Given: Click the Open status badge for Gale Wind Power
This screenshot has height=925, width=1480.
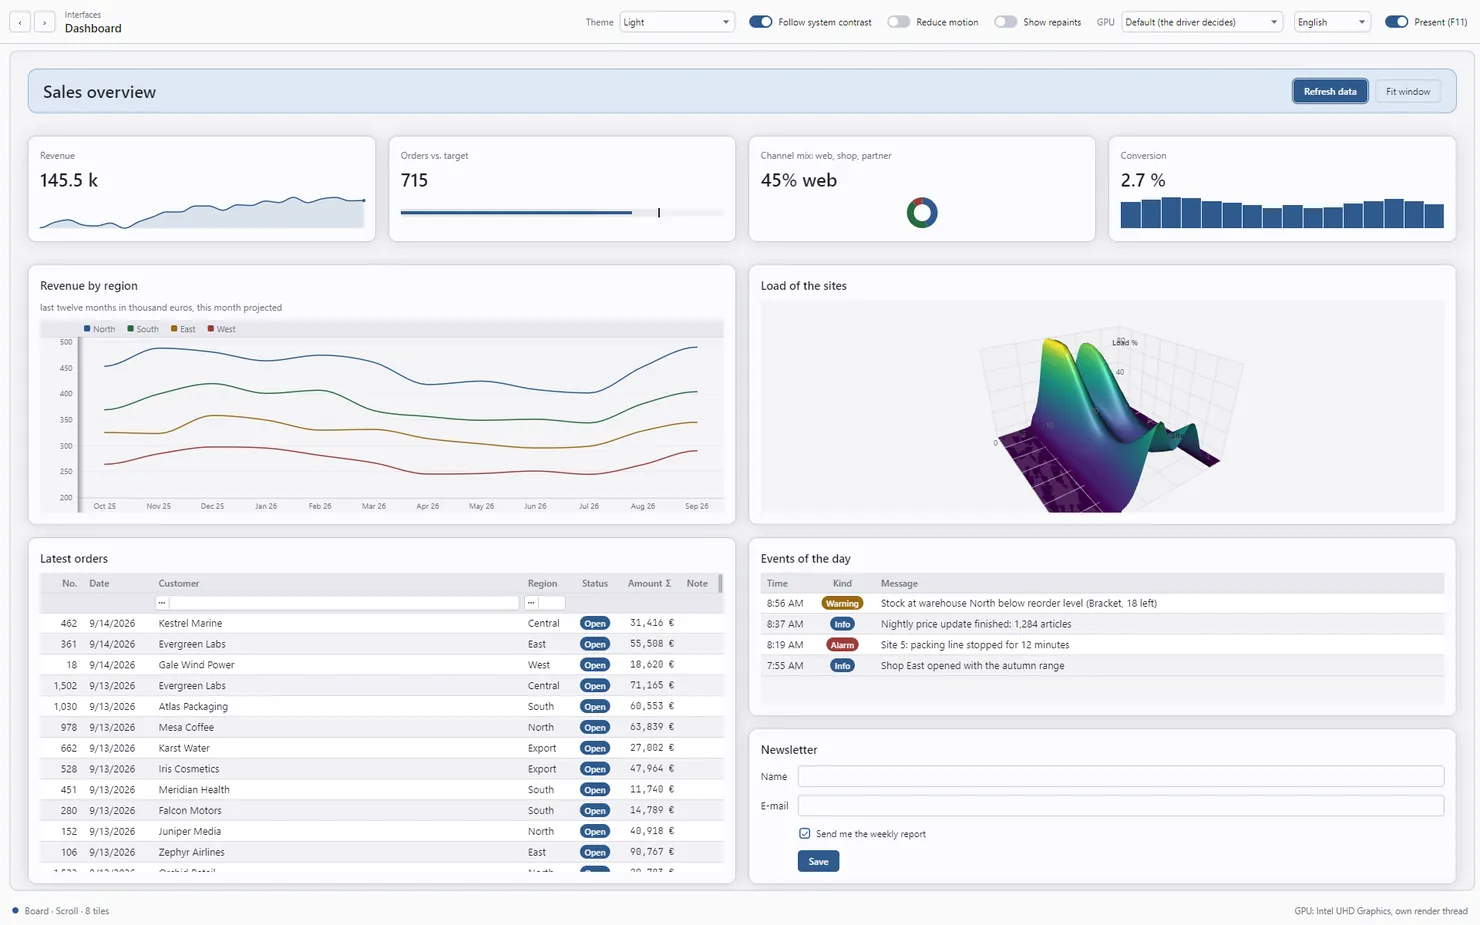Looking at the screenshot, I should [595, 665].
